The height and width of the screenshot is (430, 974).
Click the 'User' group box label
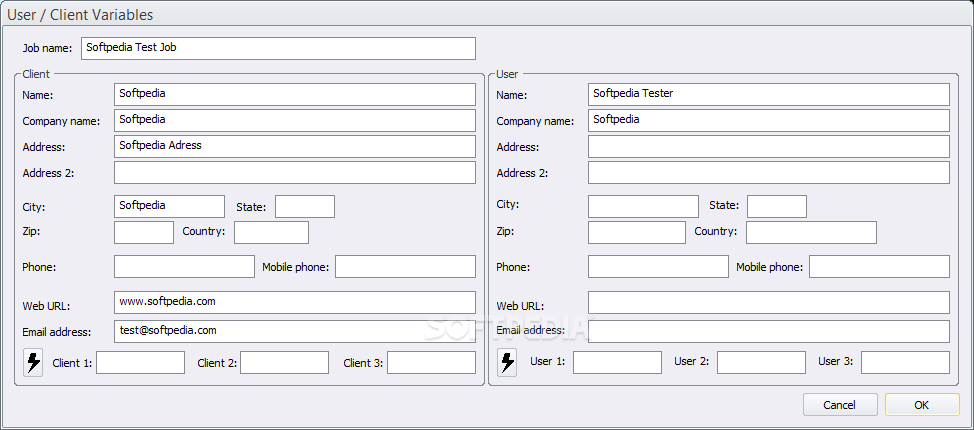507,74
